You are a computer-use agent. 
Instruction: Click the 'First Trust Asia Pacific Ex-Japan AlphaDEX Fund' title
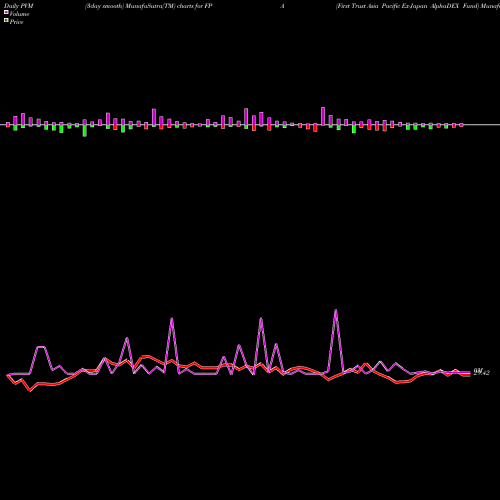click(x=407, y=6)
